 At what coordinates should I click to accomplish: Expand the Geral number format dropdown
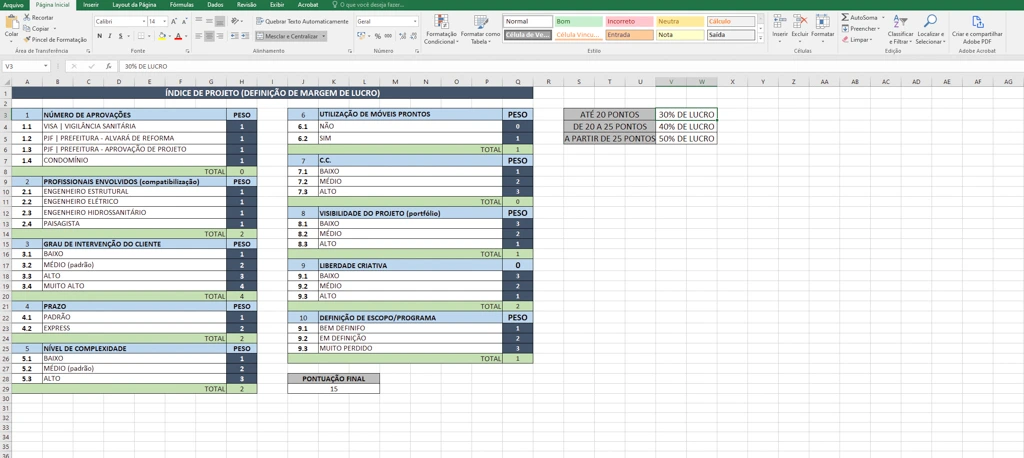(415, 21)
